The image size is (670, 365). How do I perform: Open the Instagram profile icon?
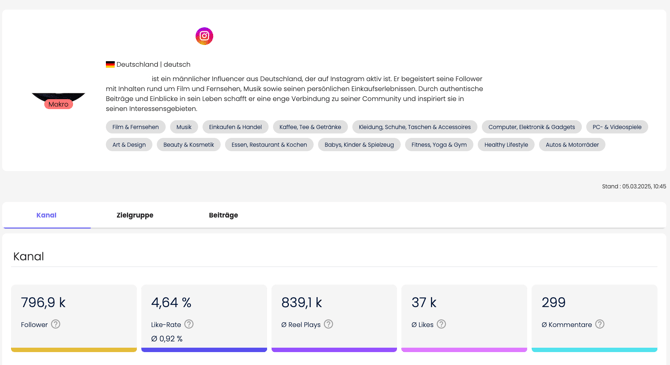[204, 36]
